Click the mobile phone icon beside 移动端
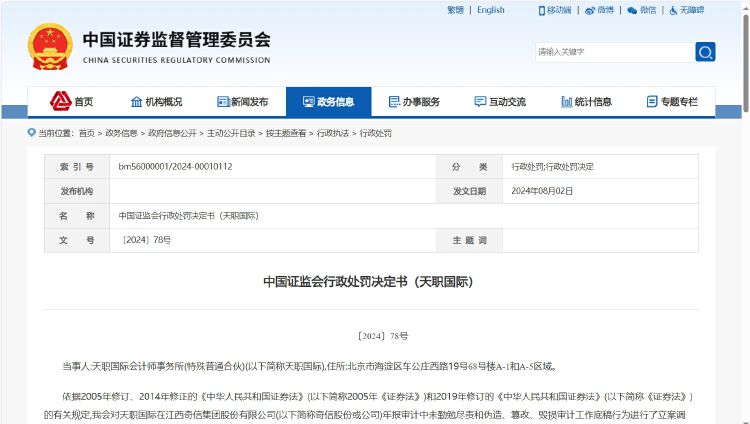Viewport: 750px width, 424px height. click(541, 10)
